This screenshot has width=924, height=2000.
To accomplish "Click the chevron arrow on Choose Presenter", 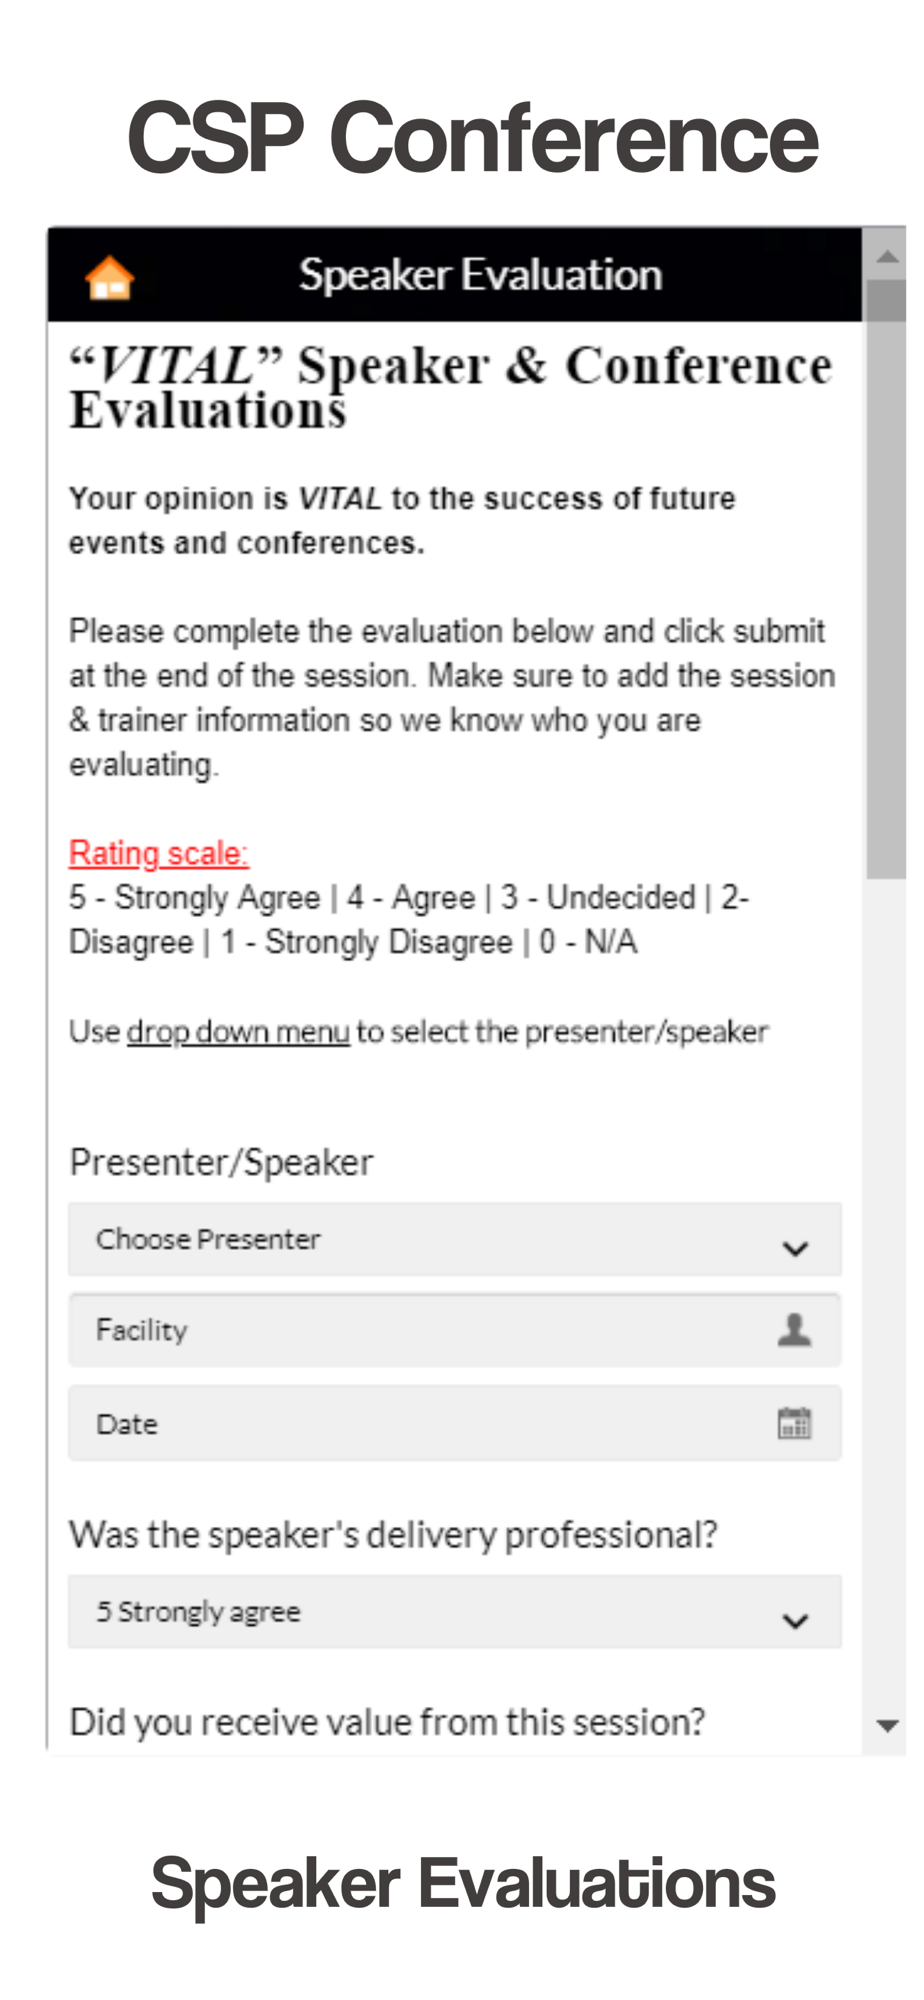I will click(x=795, y=1247).
